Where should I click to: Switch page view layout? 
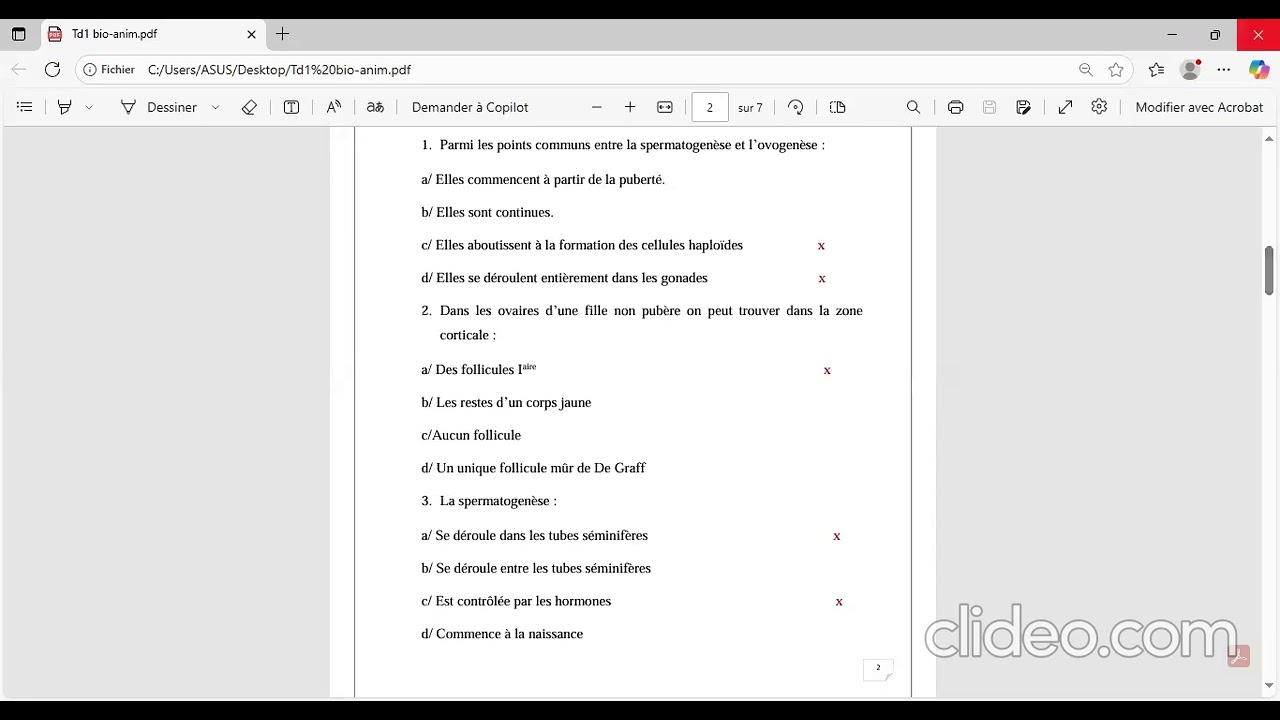coord(838,107)
